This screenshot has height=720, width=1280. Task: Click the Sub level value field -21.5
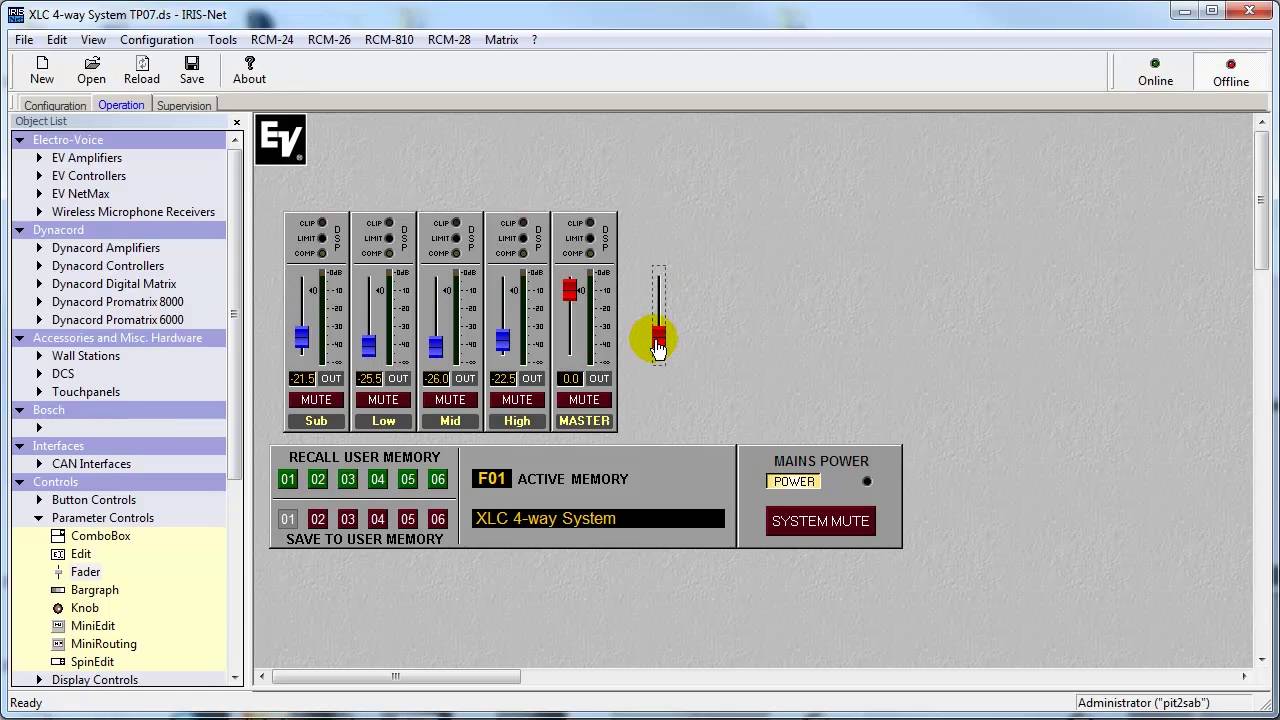pyautogui.click(x=302, y=379)
